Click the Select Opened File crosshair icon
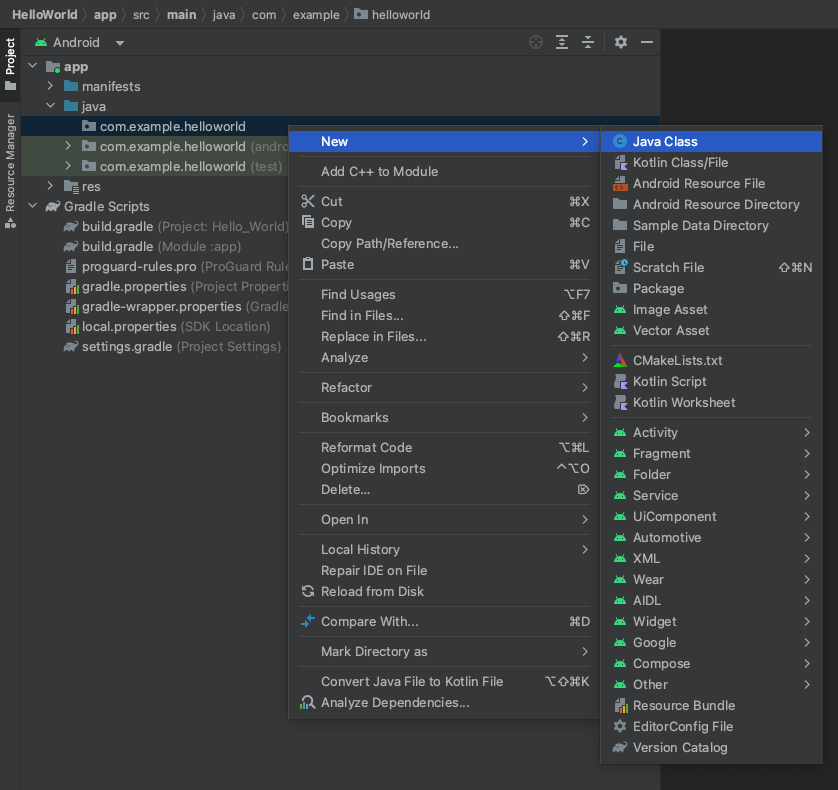The image size is (838, 790). (536, 42)
